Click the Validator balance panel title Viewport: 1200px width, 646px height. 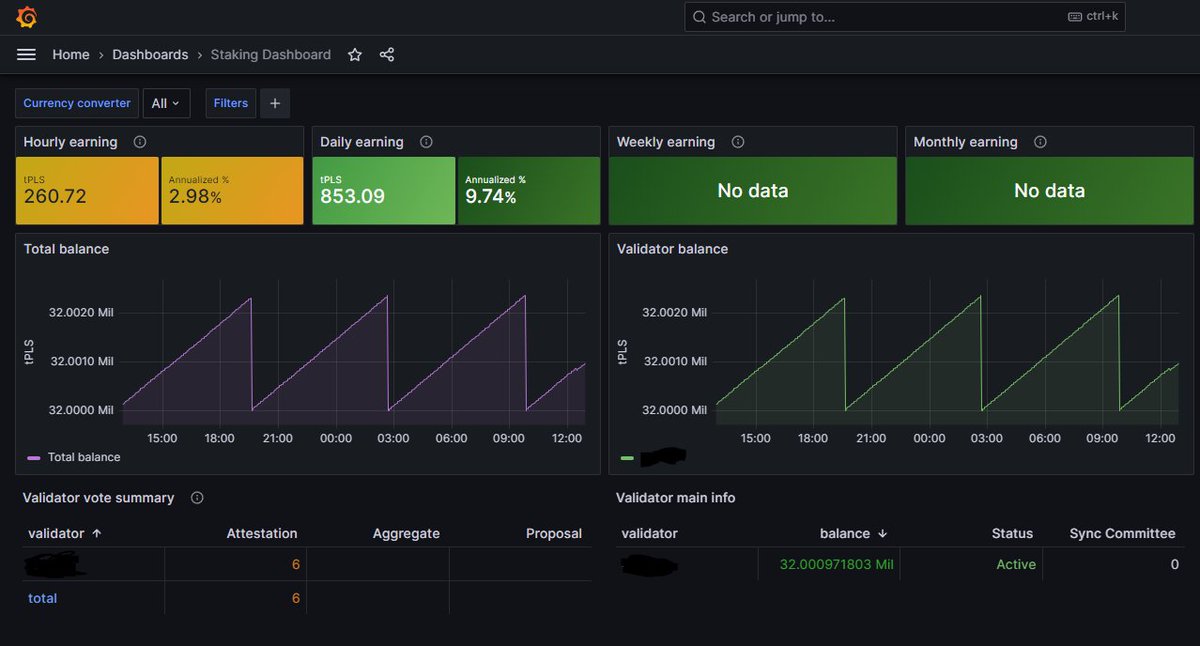tap(673, 249)
